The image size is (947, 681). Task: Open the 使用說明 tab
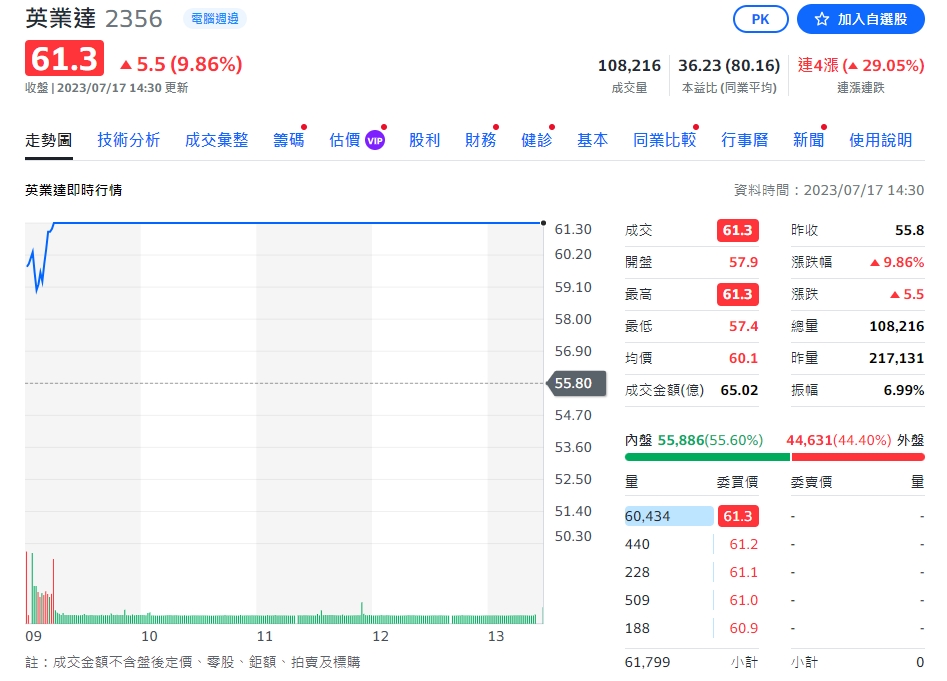click(880, 140)
